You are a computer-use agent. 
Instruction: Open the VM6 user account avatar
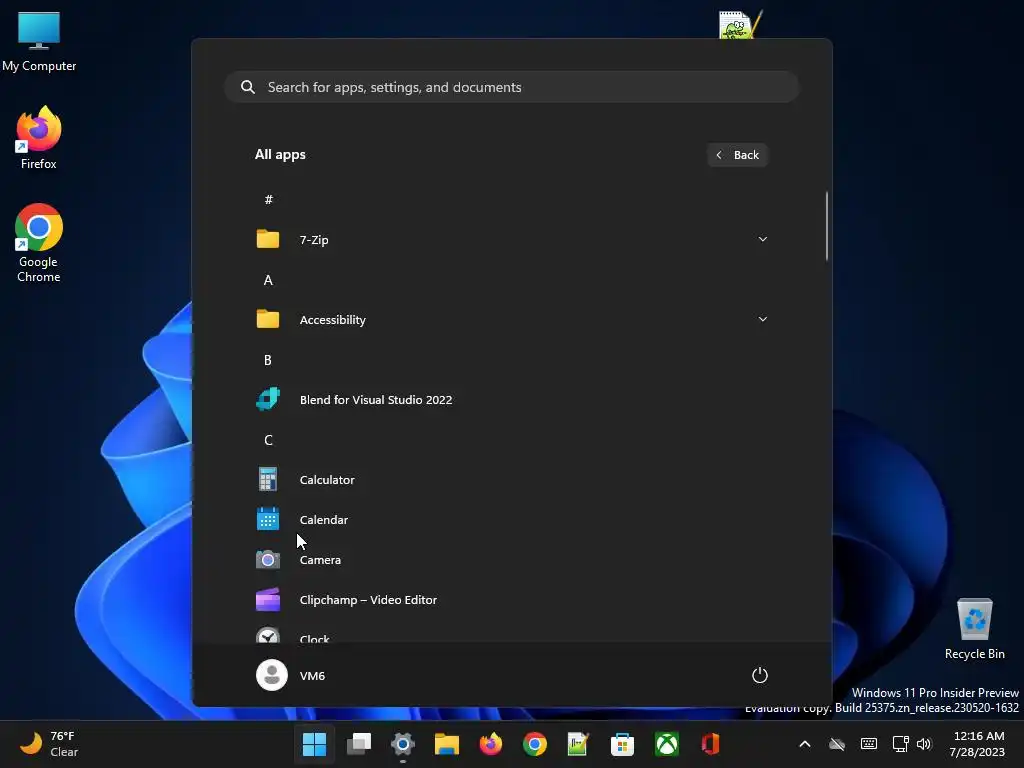(272, 675)
